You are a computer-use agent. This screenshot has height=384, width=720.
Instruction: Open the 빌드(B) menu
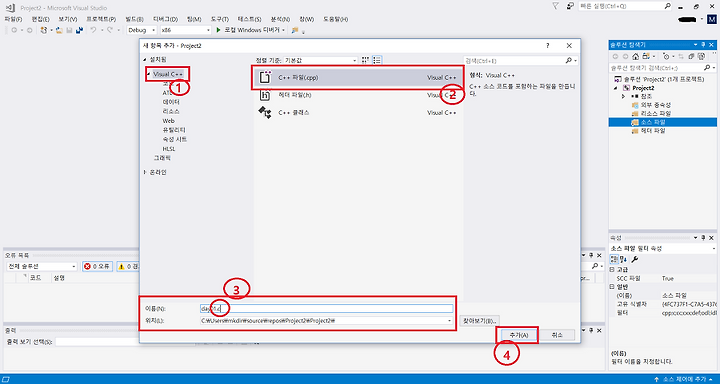pos(135,19)
